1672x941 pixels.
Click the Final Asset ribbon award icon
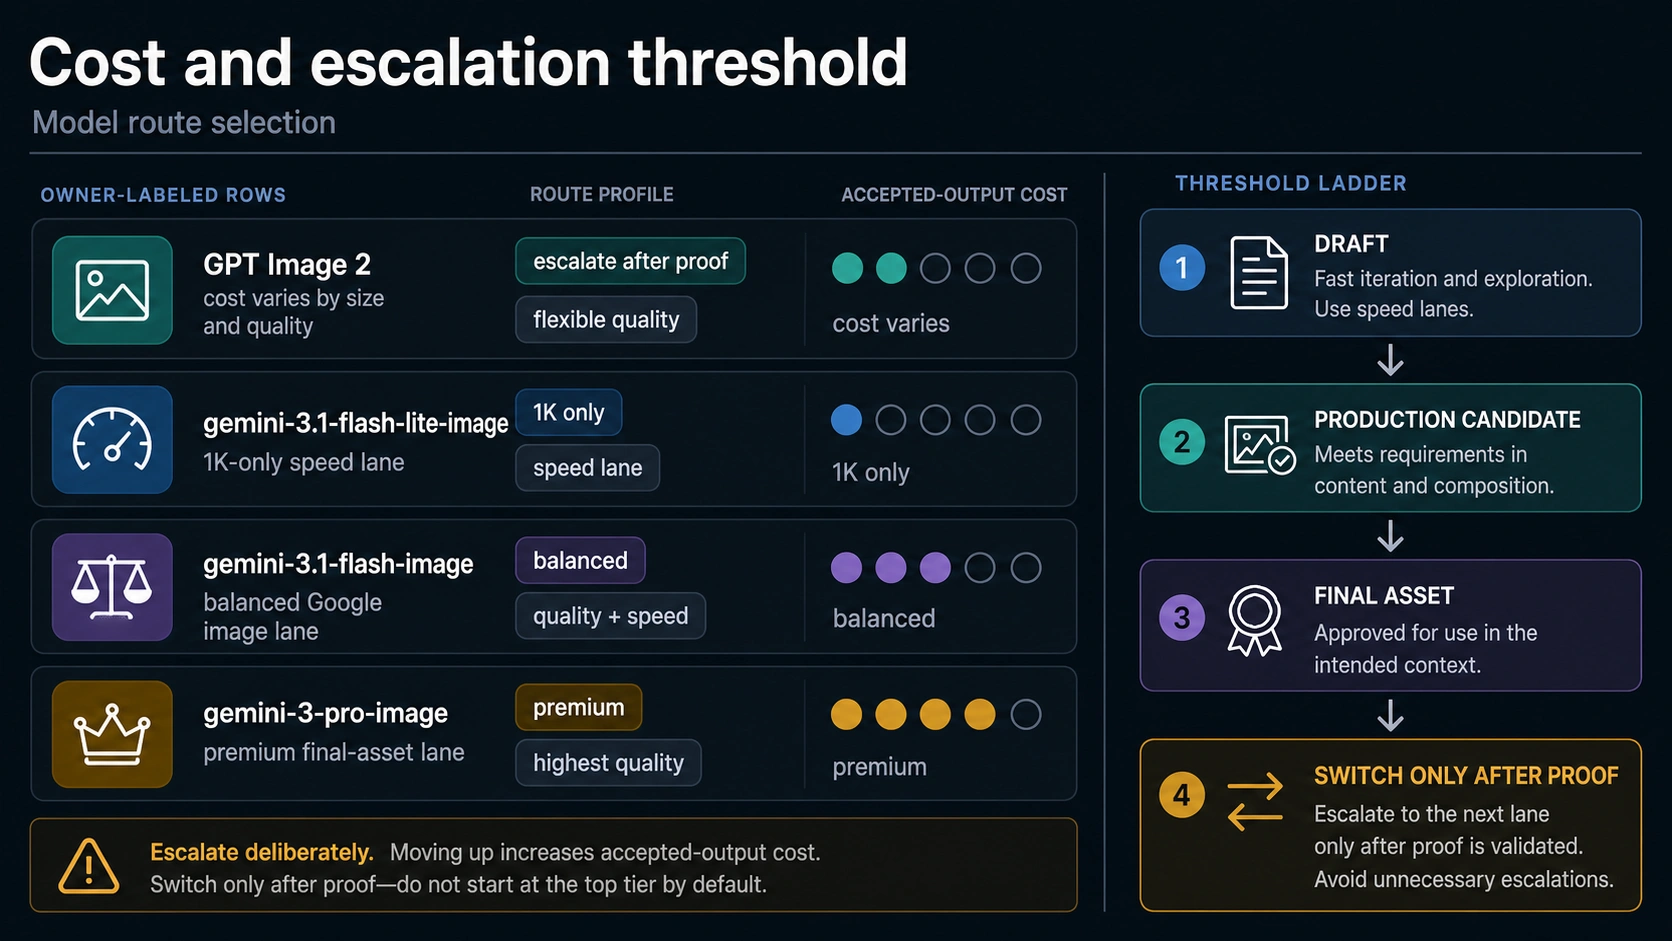pos(1254,621)
